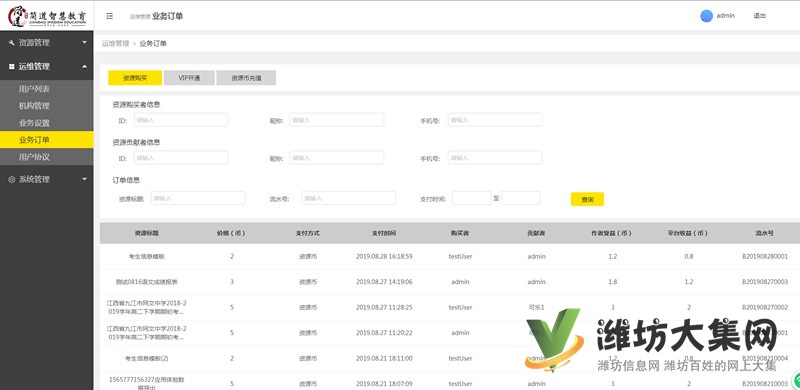The height and width of the screenshot is (390, 800).
Task: Click serial number B201908270002
Action: pos(764,307)
